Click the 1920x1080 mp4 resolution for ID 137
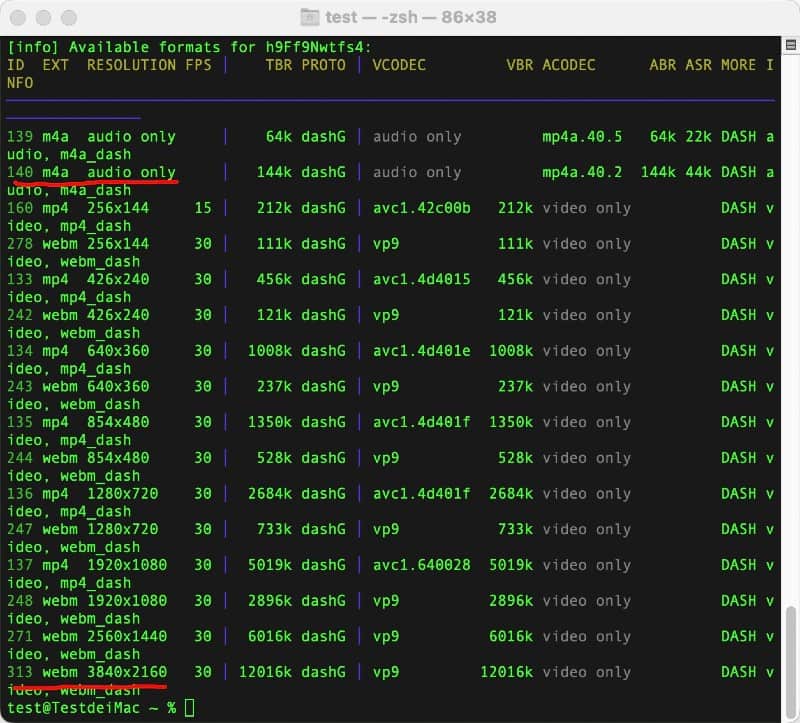Screen dimensions: 800x723 127,565
